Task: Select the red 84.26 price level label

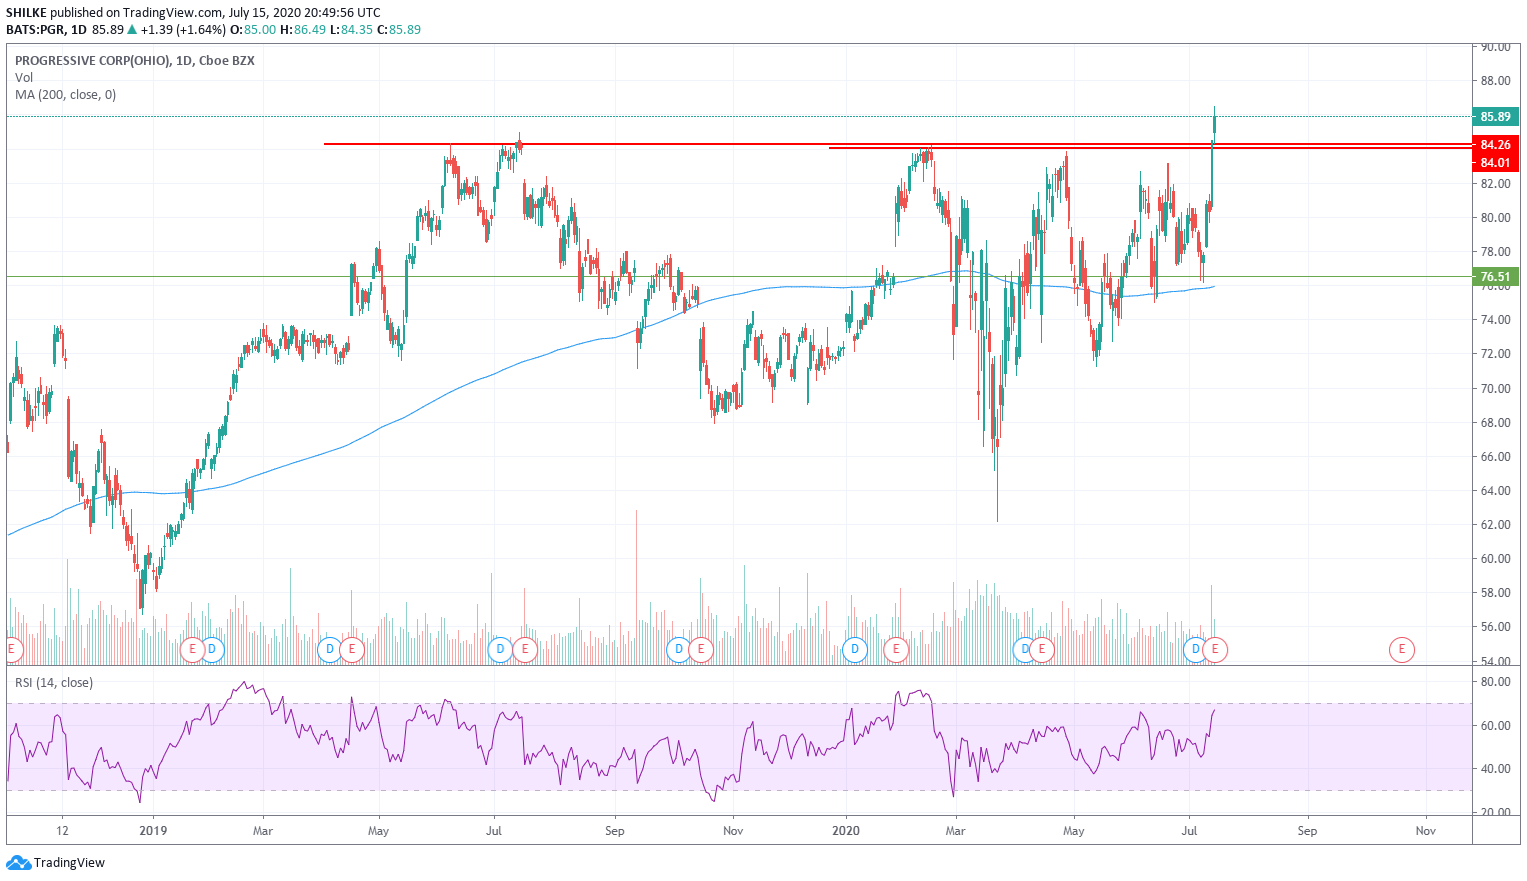Action: (x=1495, y=145)
